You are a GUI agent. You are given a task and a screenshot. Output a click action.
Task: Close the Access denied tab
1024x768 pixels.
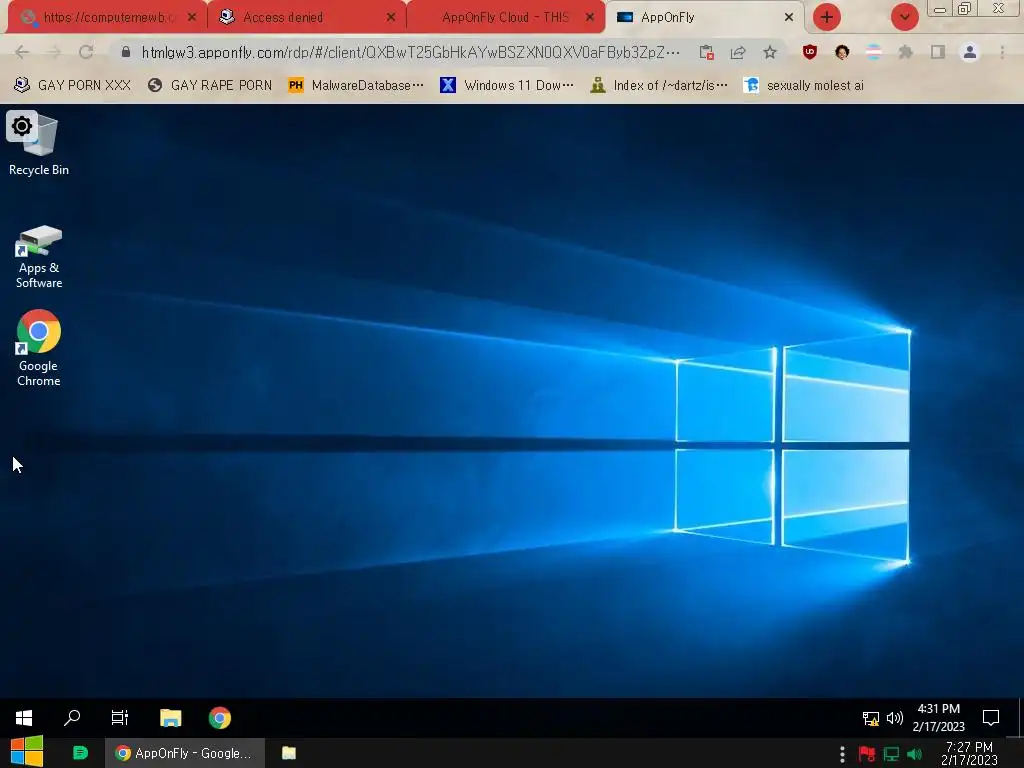pos(391,18)
